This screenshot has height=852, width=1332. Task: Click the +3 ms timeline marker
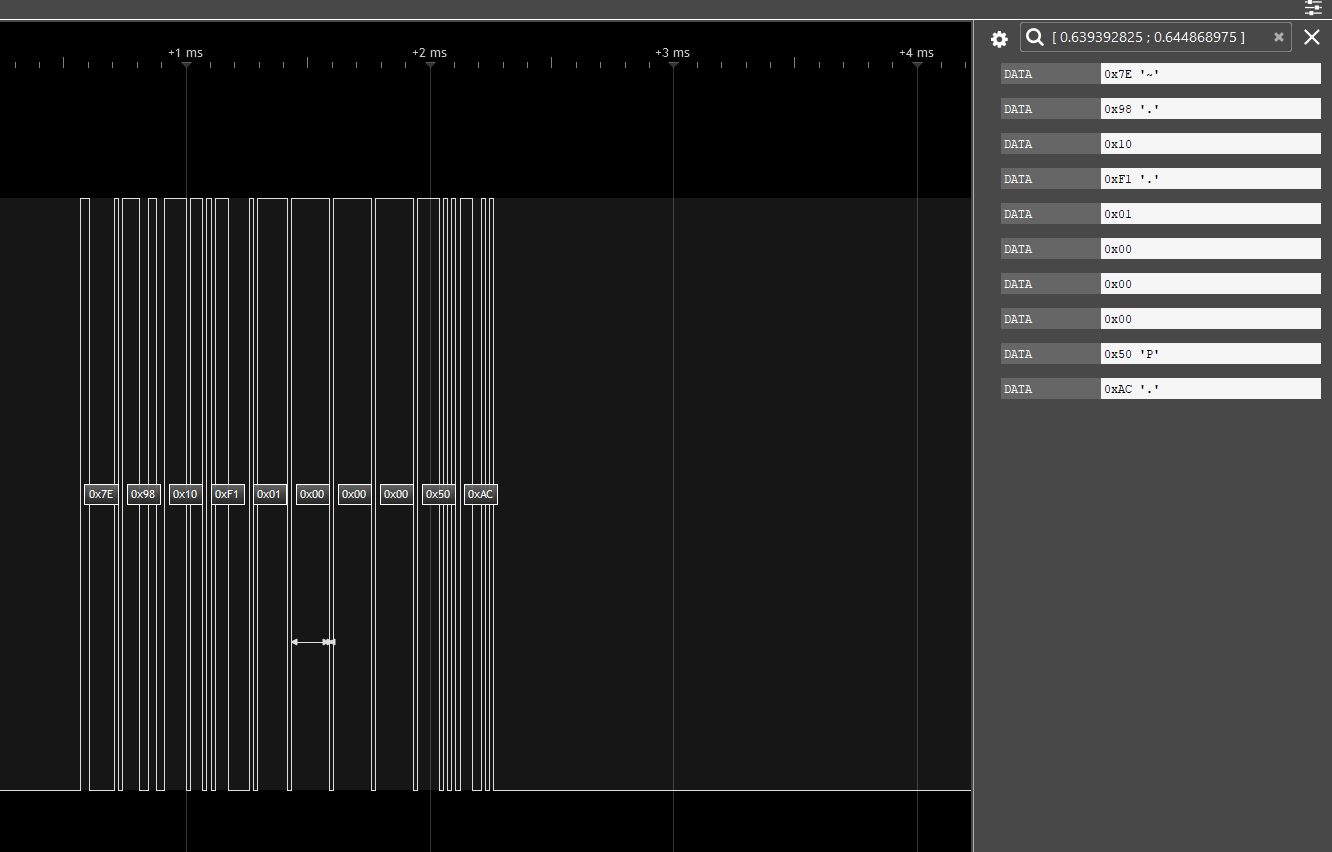click(672, 53)
